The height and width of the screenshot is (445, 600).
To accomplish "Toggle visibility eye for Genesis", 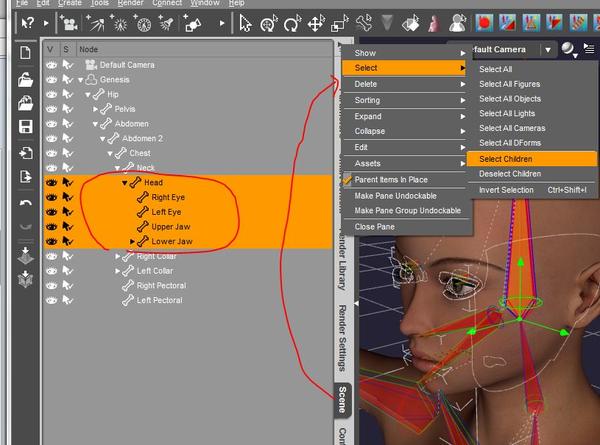I will point(52,80).
